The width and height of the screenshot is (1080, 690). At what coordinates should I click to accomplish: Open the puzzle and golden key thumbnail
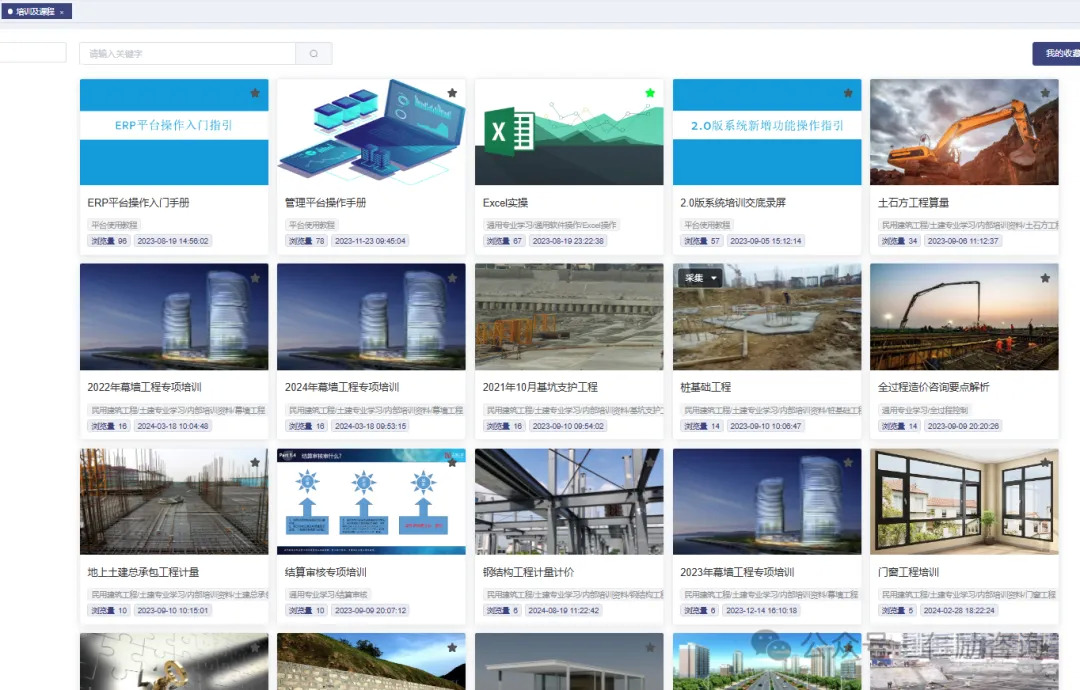174,662
